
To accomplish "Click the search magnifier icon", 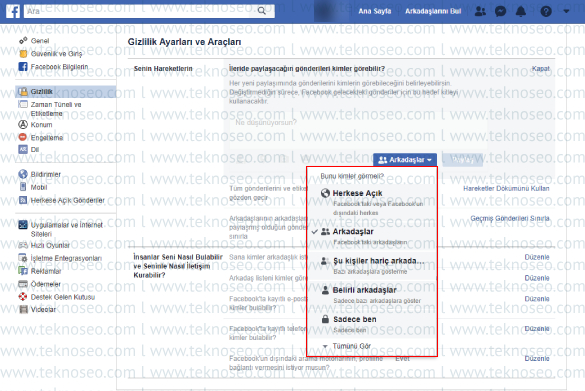I will coord(262,11).
